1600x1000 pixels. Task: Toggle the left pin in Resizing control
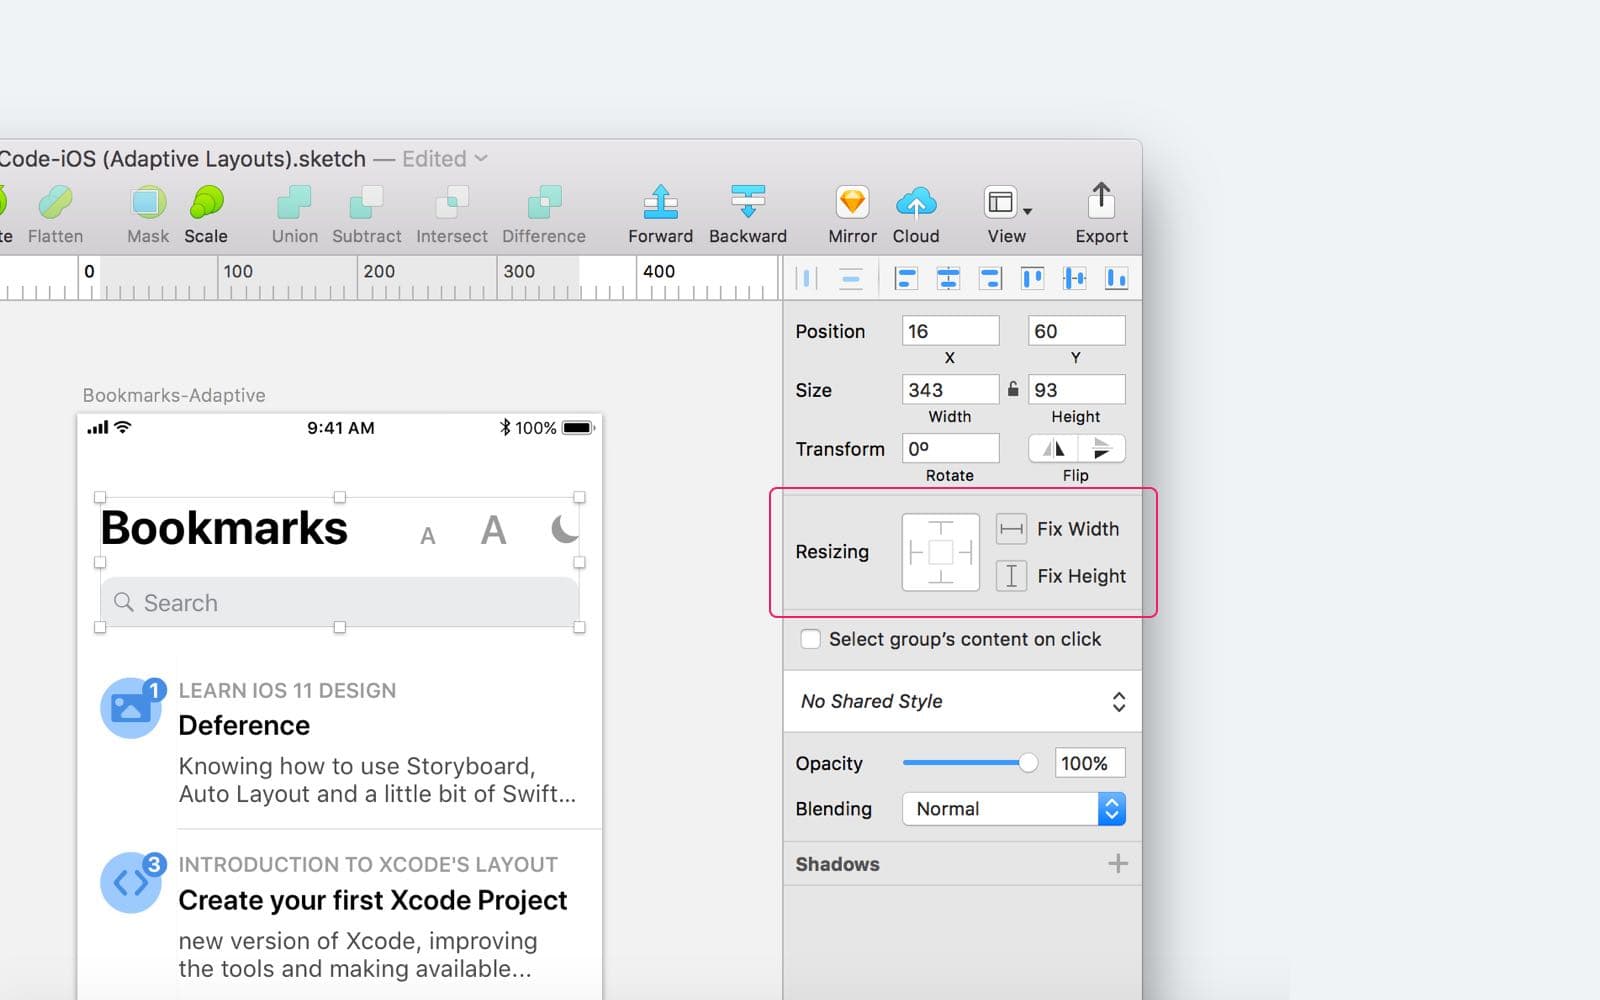(x=917, y=552)
